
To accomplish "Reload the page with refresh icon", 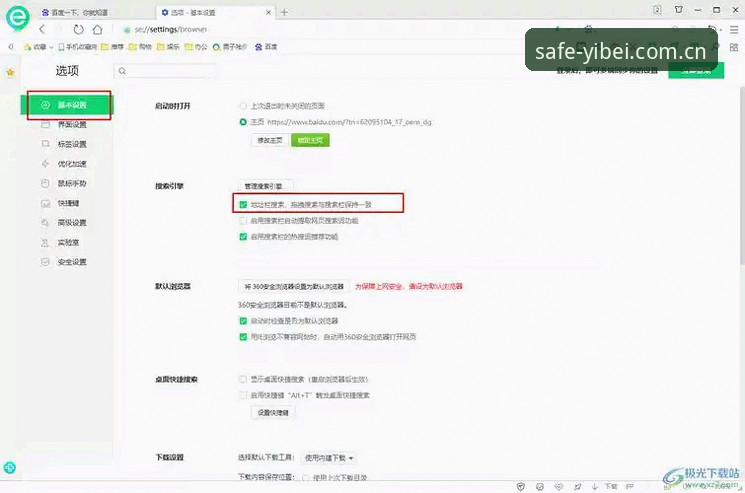I will 78,29.
